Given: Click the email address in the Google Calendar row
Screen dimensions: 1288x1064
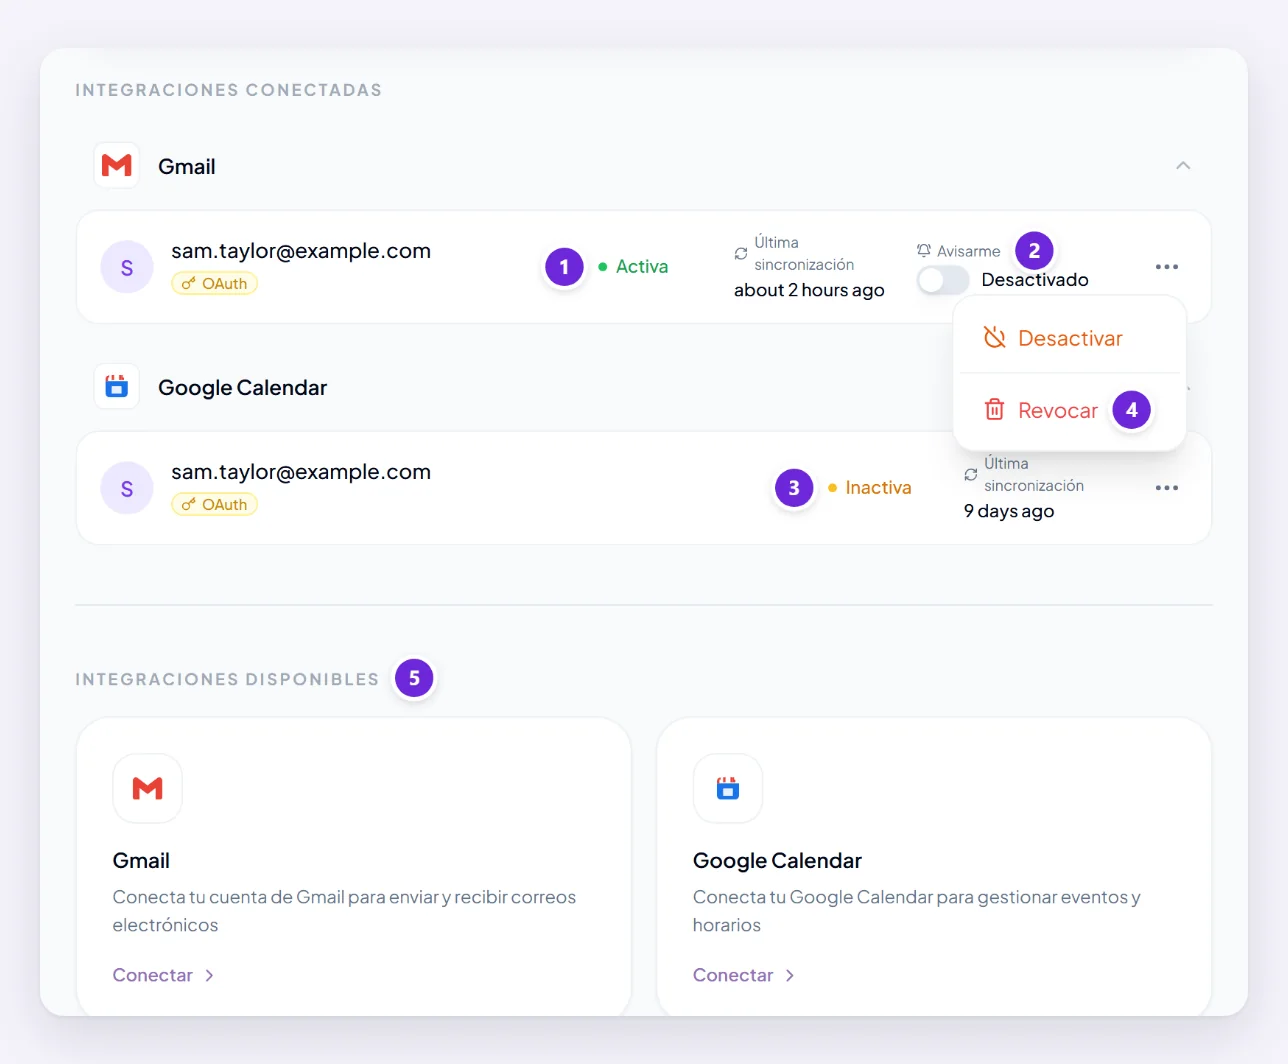Looking at the screenshot, I should pyautogui.click(x=301, y=472).
